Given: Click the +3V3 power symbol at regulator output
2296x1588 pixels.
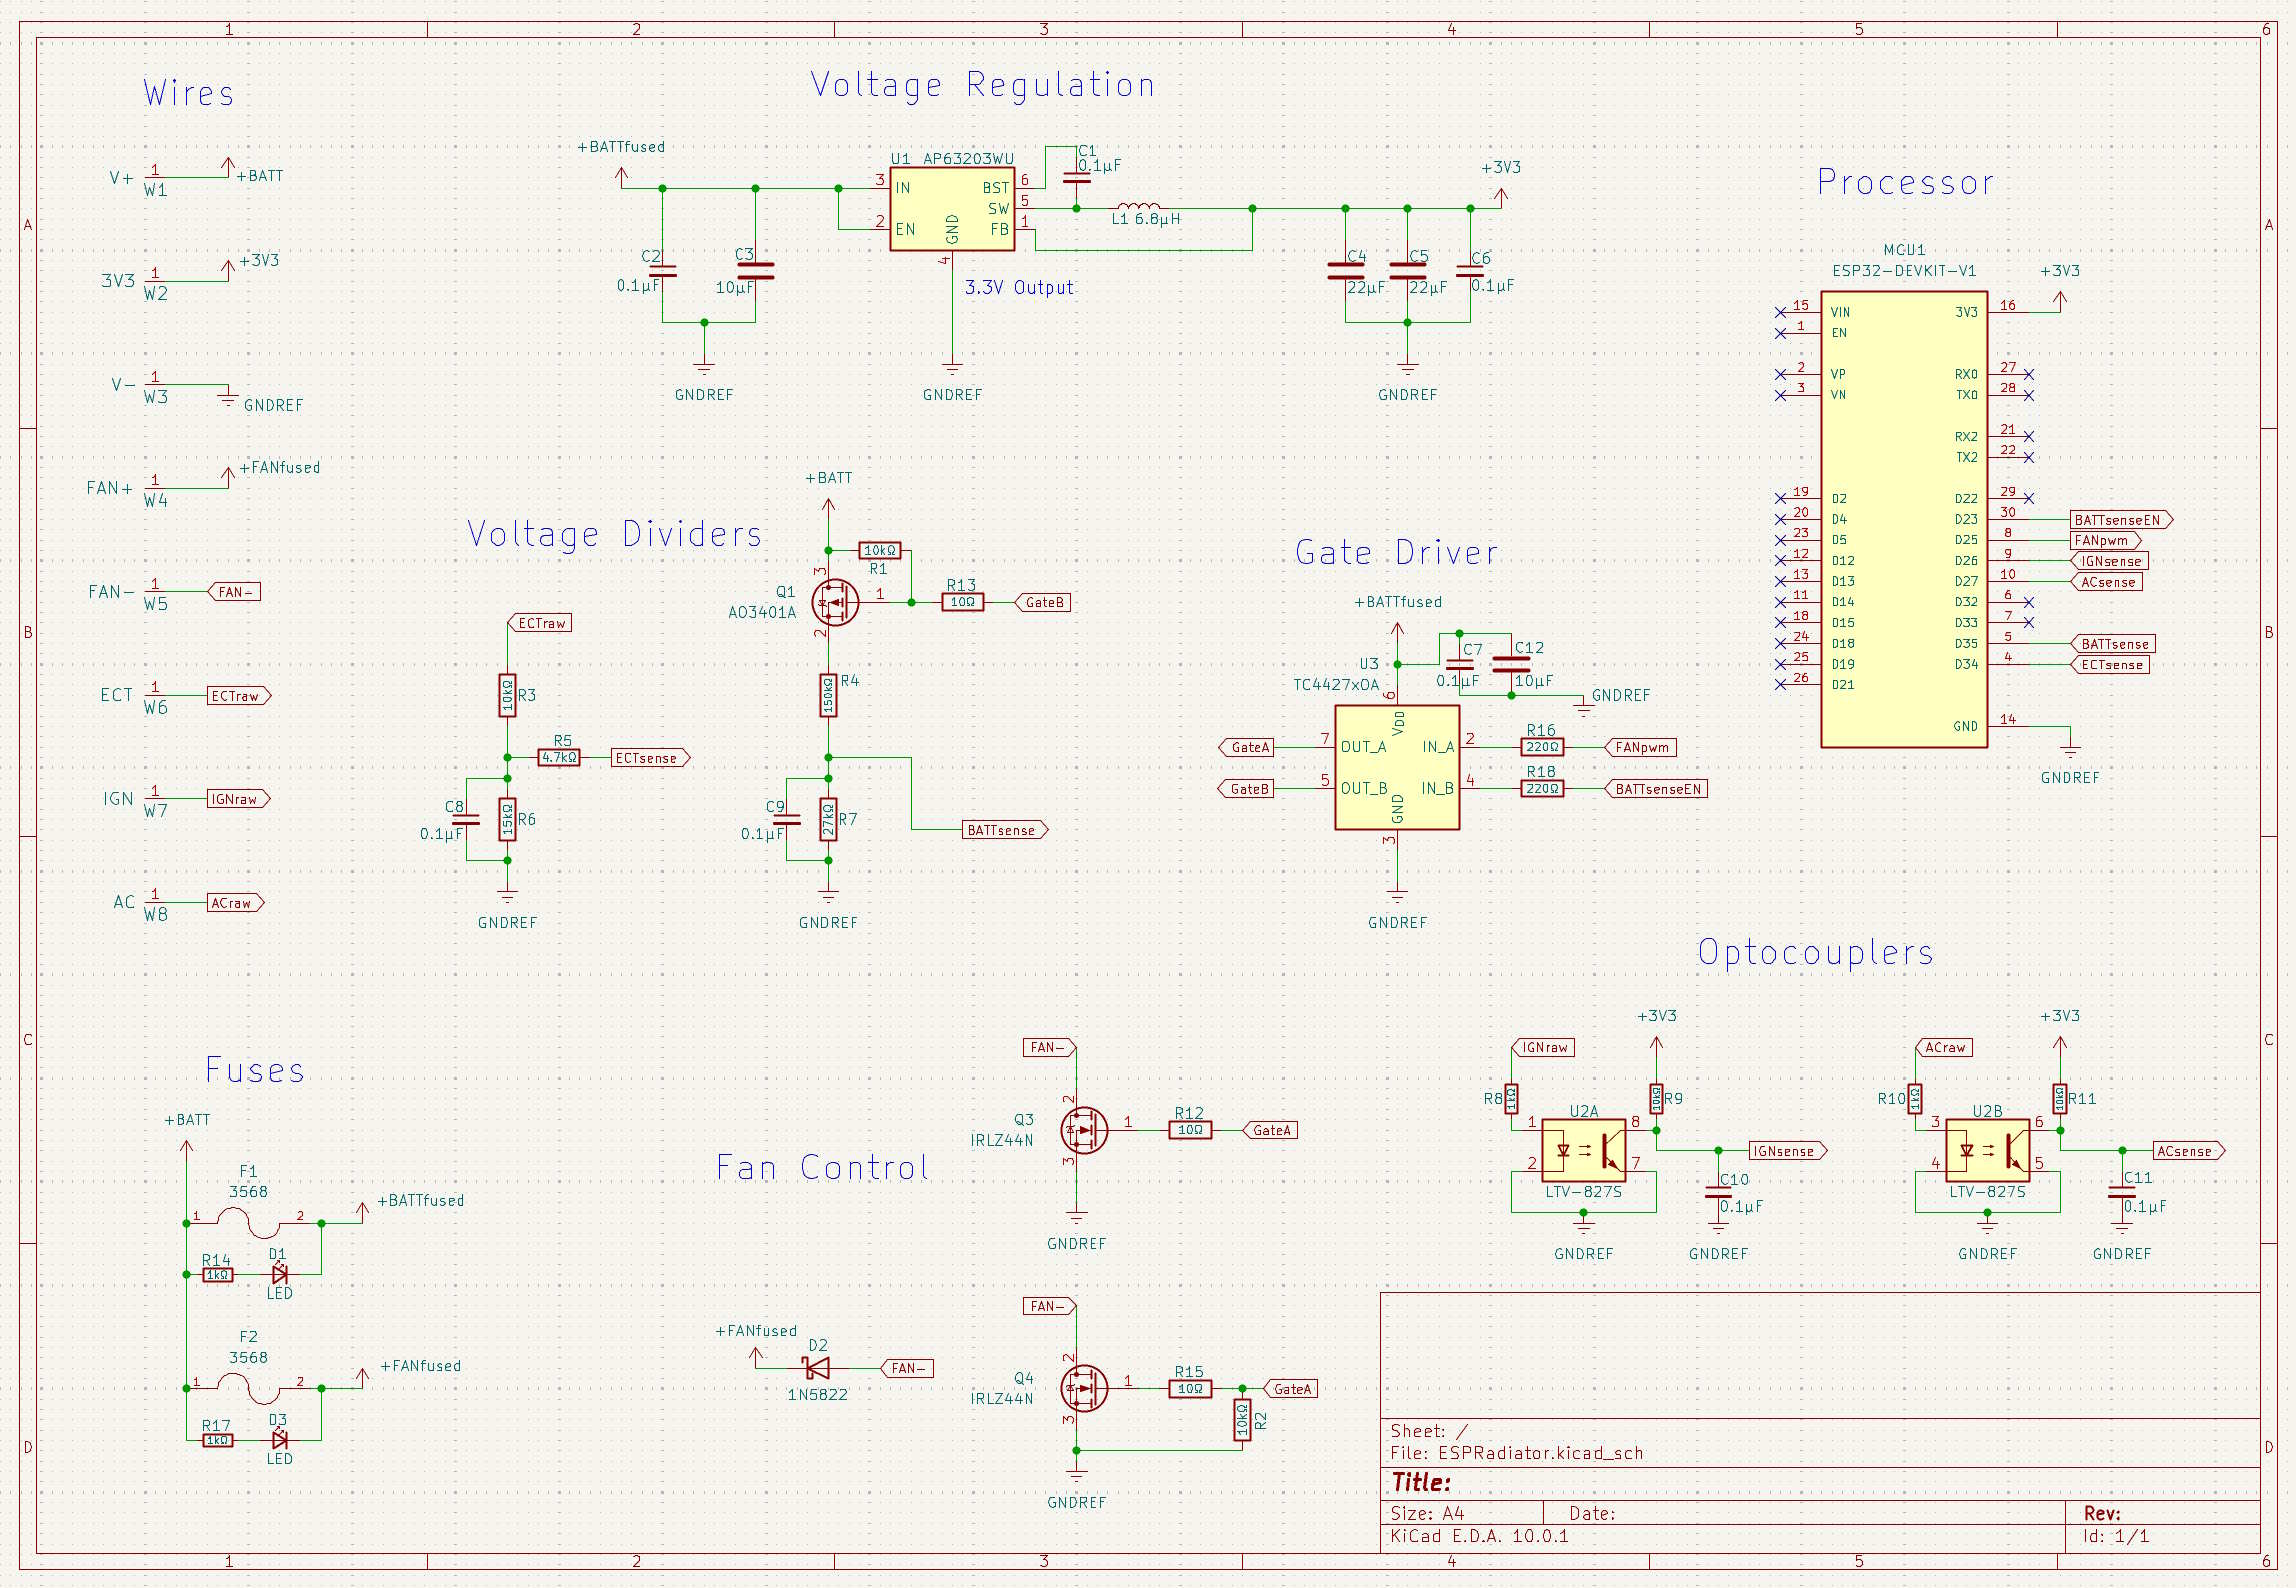Looking at the screenshot, I should [1501, 197].
